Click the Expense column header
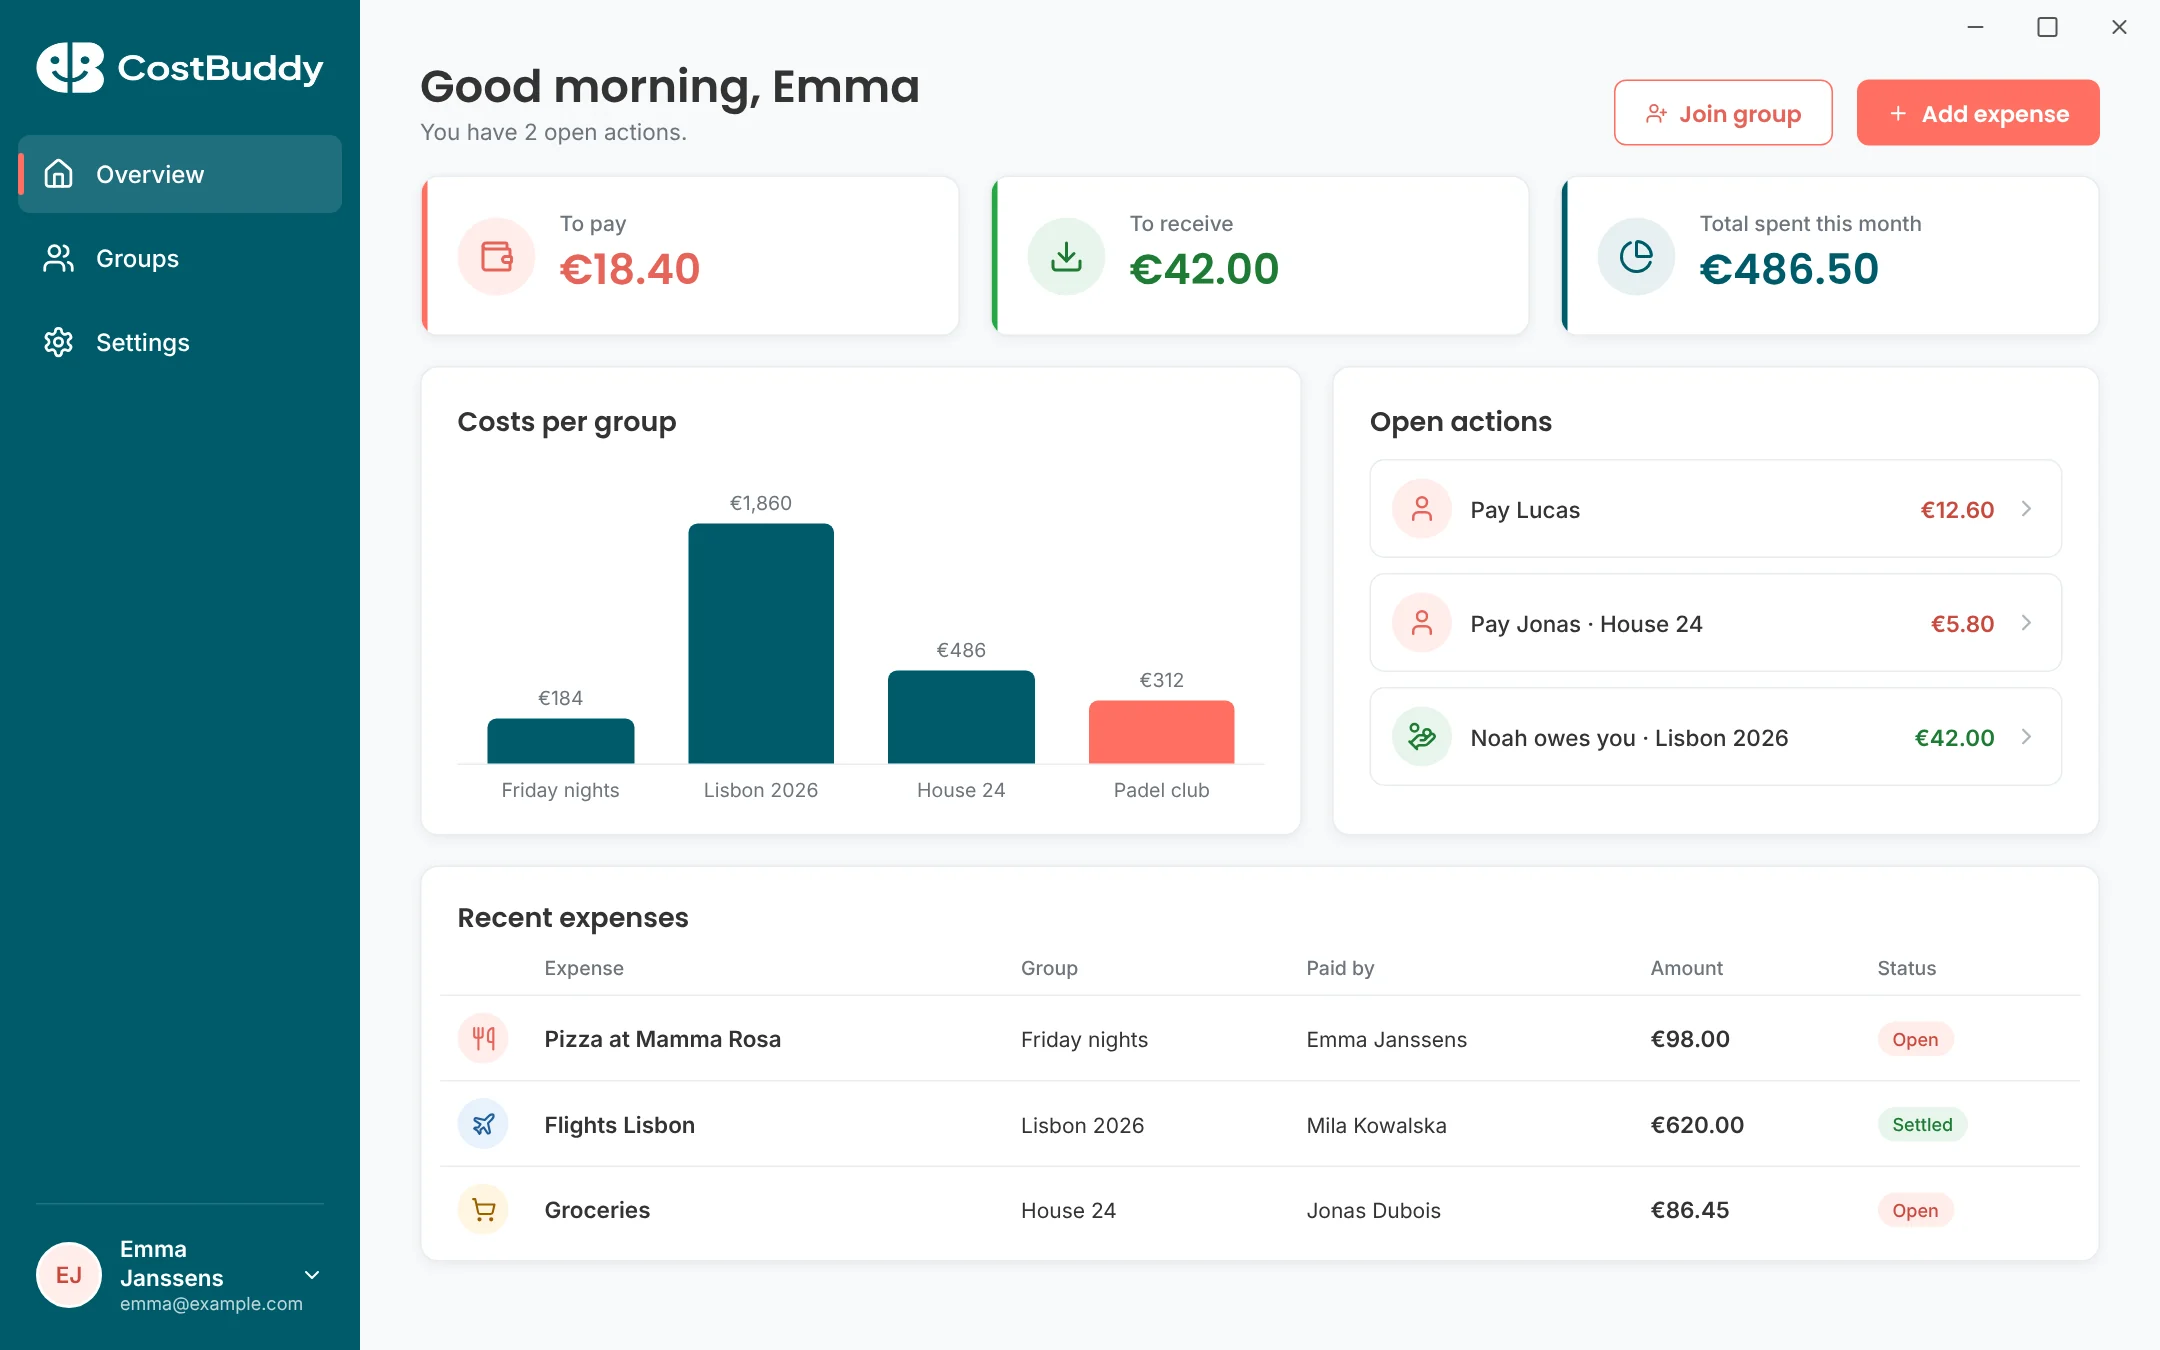Screen dimensions: 2160x1350 (584, 968)
